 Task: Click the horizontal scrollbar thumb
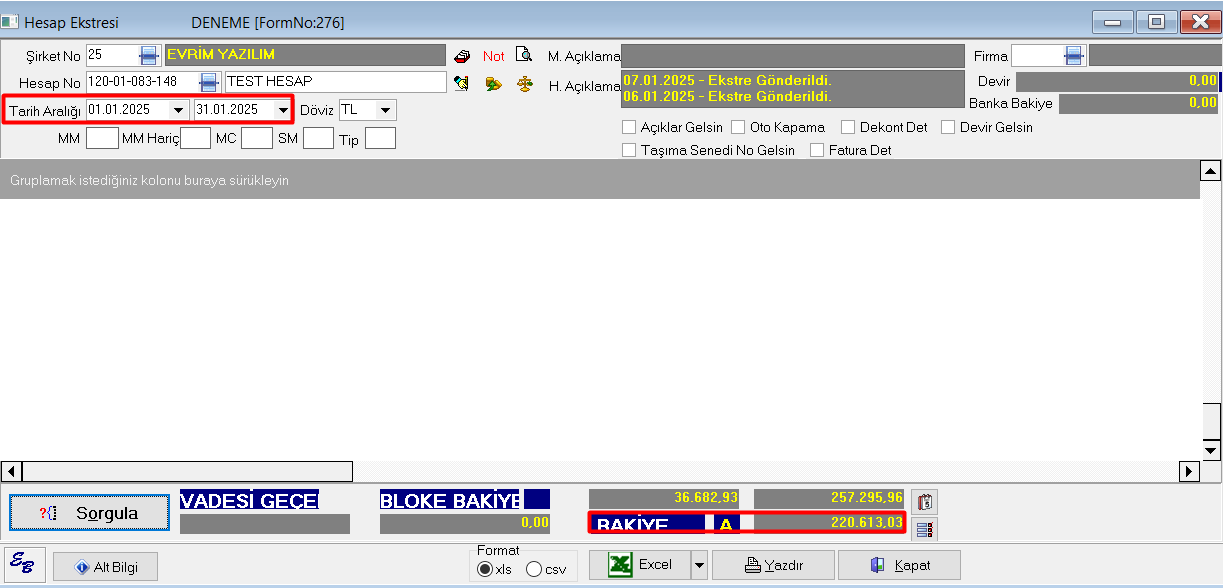click(187, 470)
